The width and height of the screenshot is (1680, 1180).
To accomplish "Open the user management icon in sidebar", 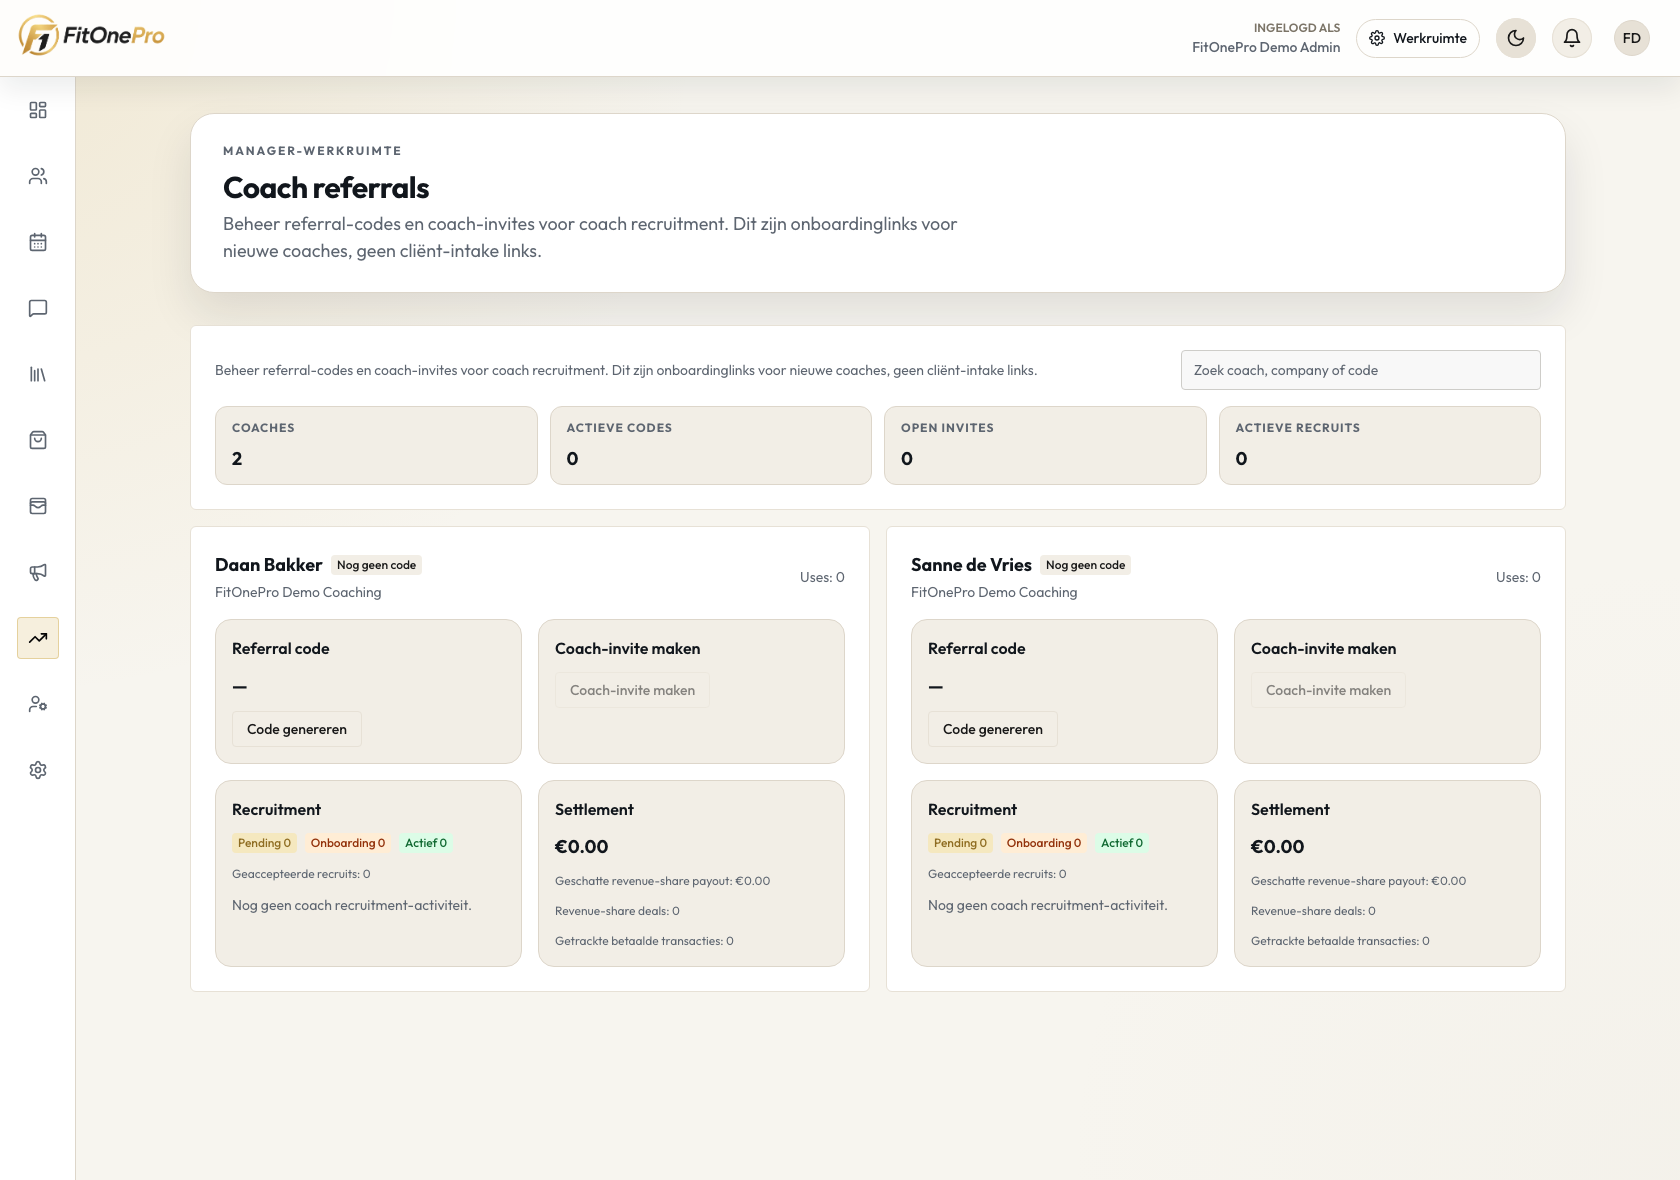I will click(38, 704).
